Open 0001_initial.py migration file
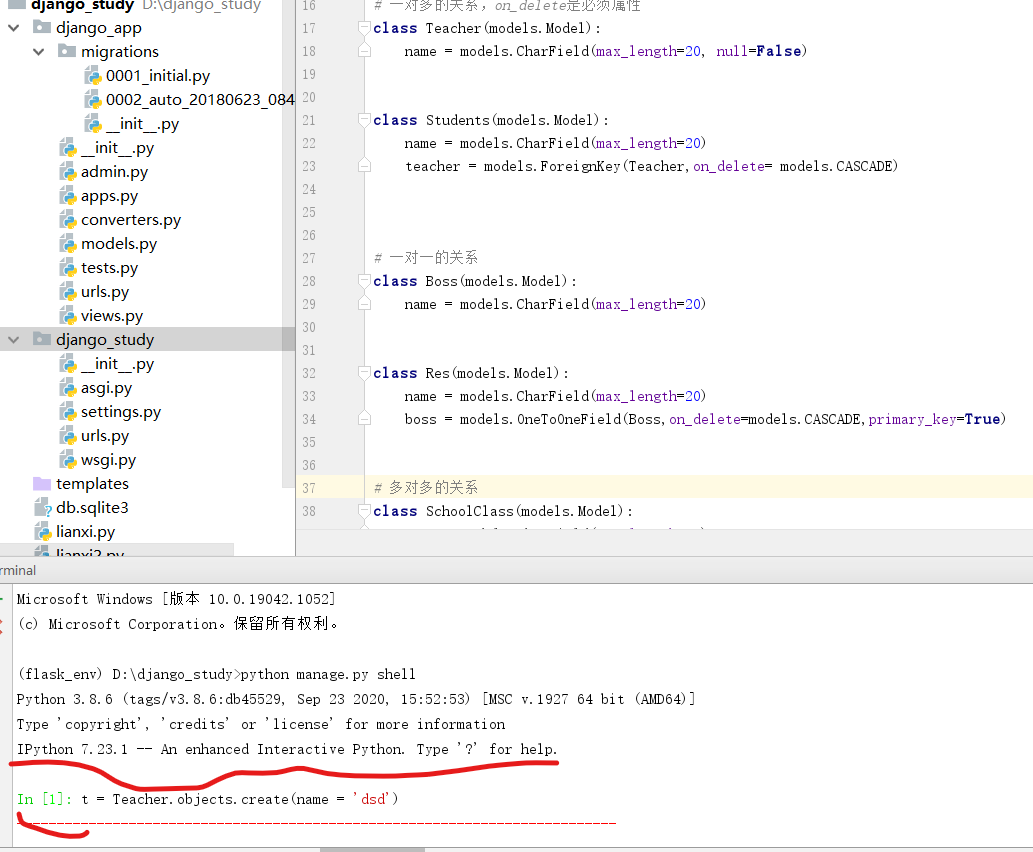Image resolution: width=1033 pixels, height=852 pixels. pos(157,76)
